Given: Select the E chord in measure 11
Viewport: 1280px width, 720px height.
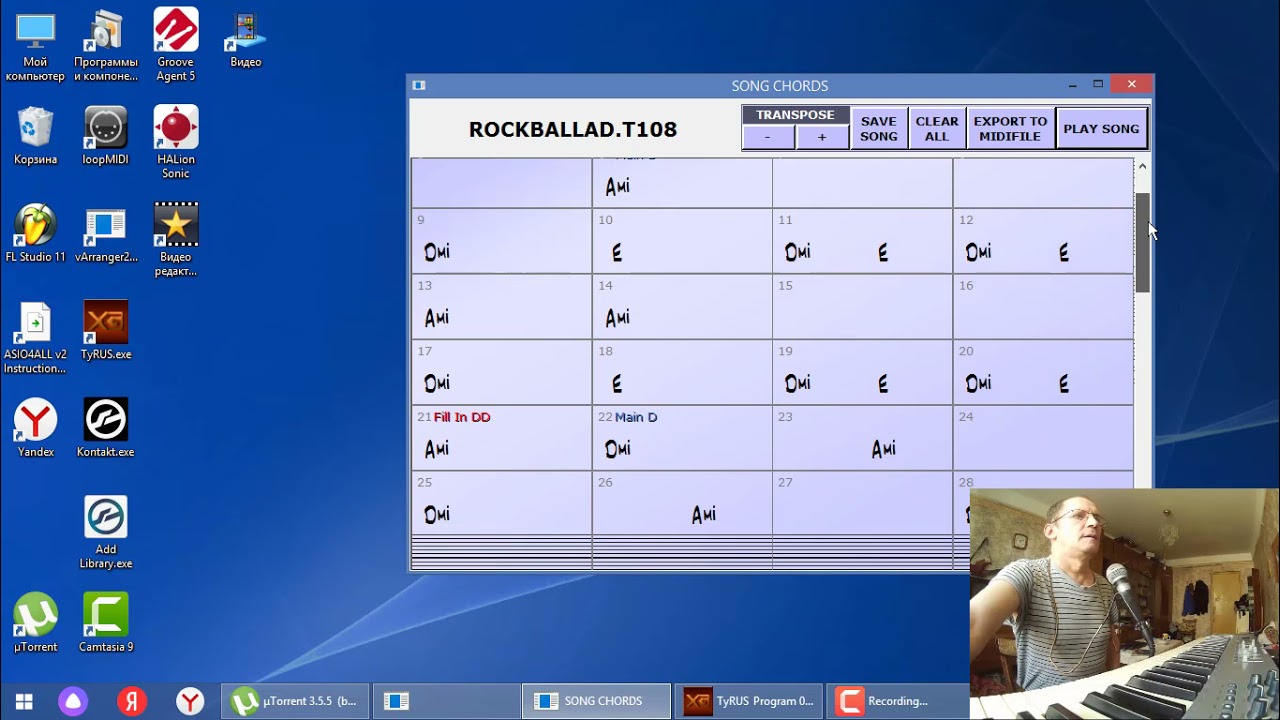Looking at the screenshot, I should (883, 253).
